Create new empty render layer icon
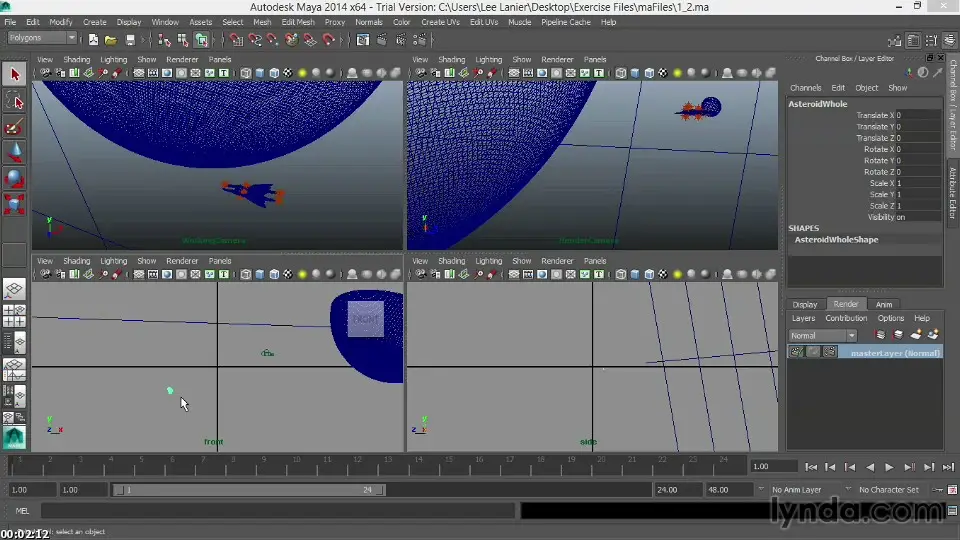This screenshot has width=960, height=540. click(x=916, y=335)
